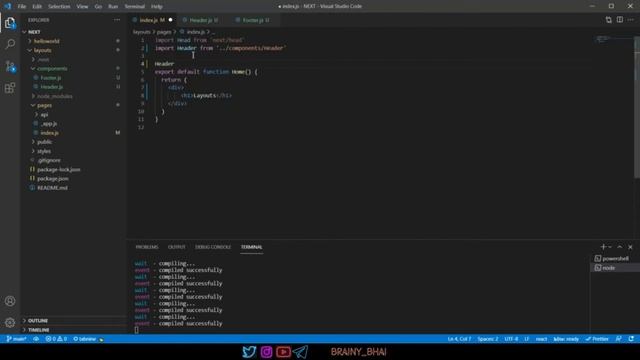
Task: Open README.md in the explorer
Action: 52,188
